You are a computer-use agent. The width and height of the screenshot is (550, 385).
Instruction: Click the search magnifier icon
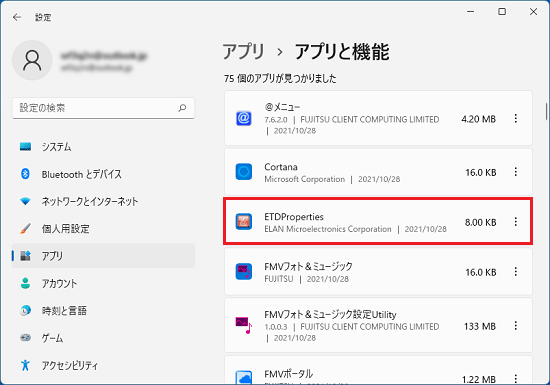(x=182, y=108)
